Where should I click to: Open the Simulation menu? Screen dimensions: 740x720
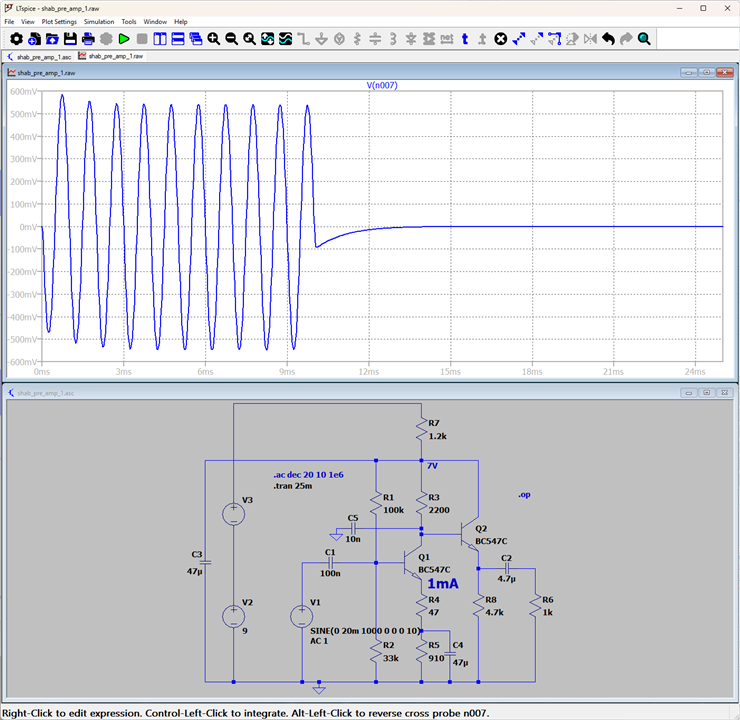pos(99,22)
